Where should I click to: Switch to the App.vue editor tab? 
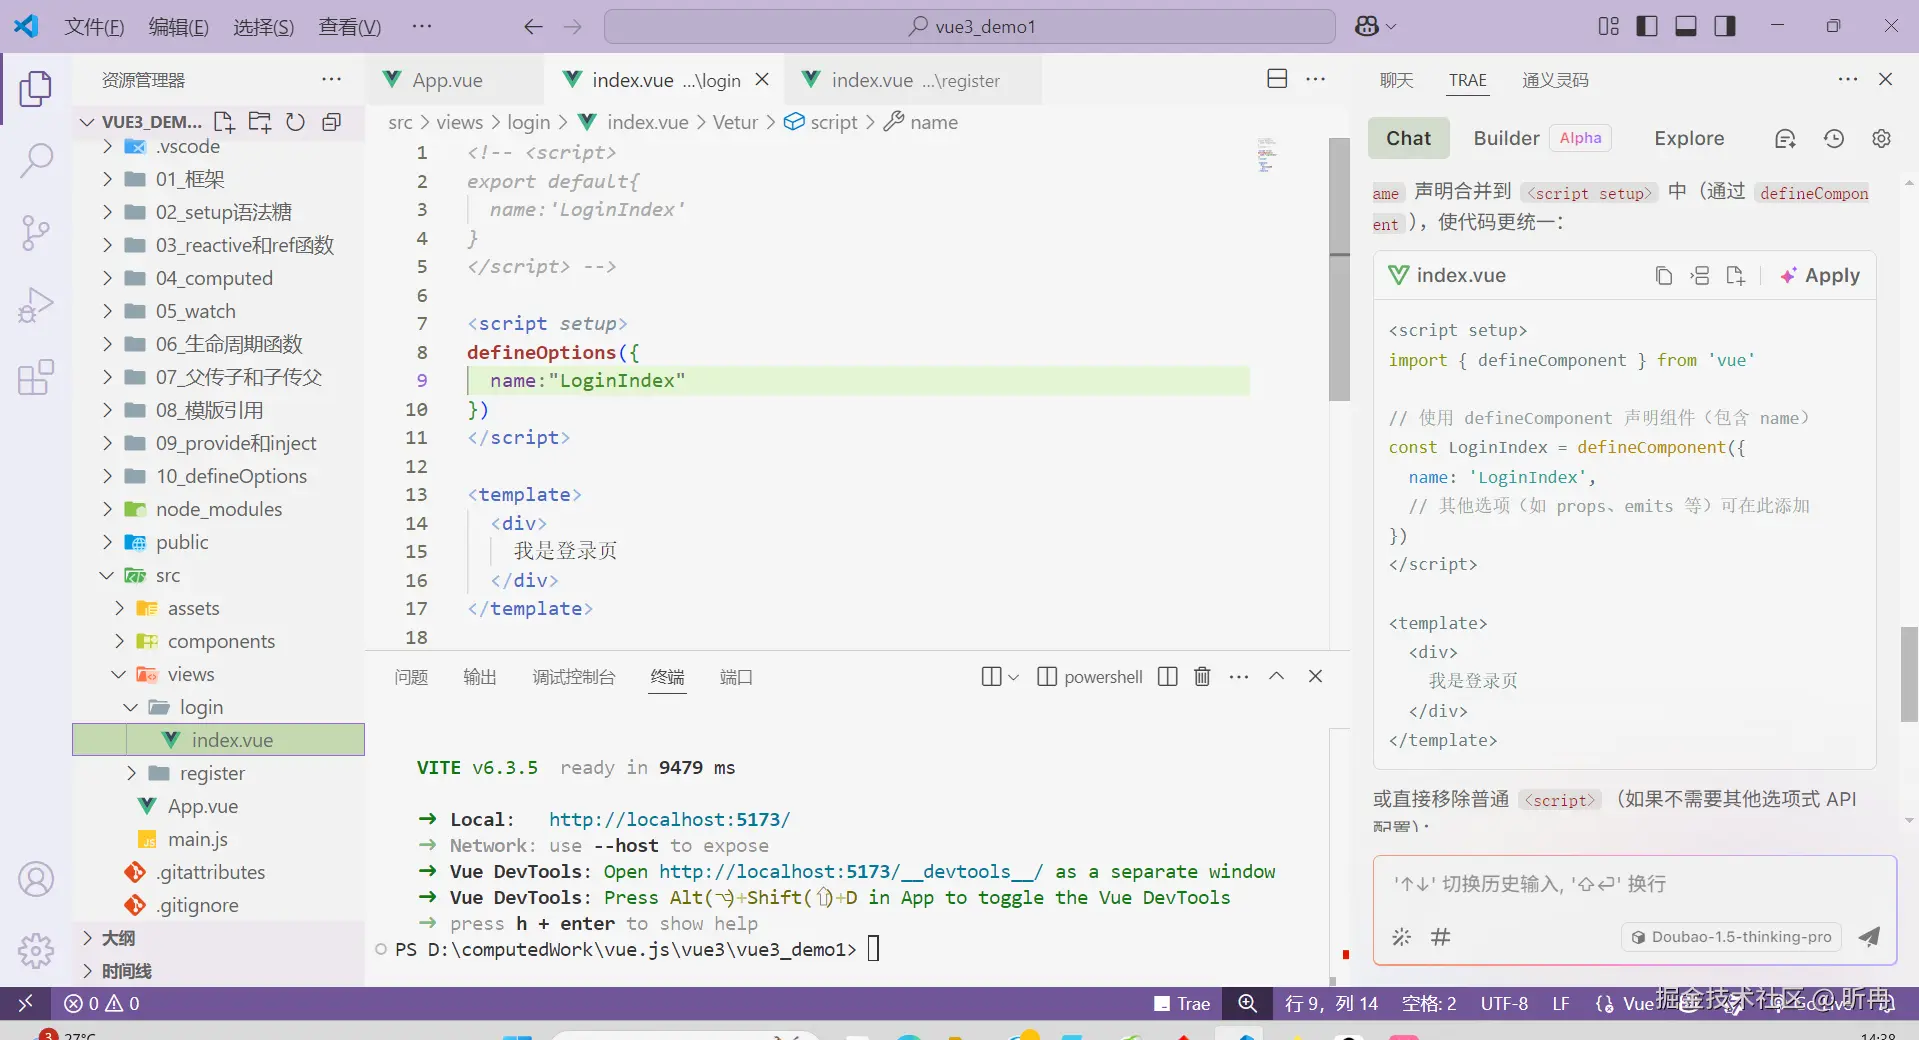point(447,80)
